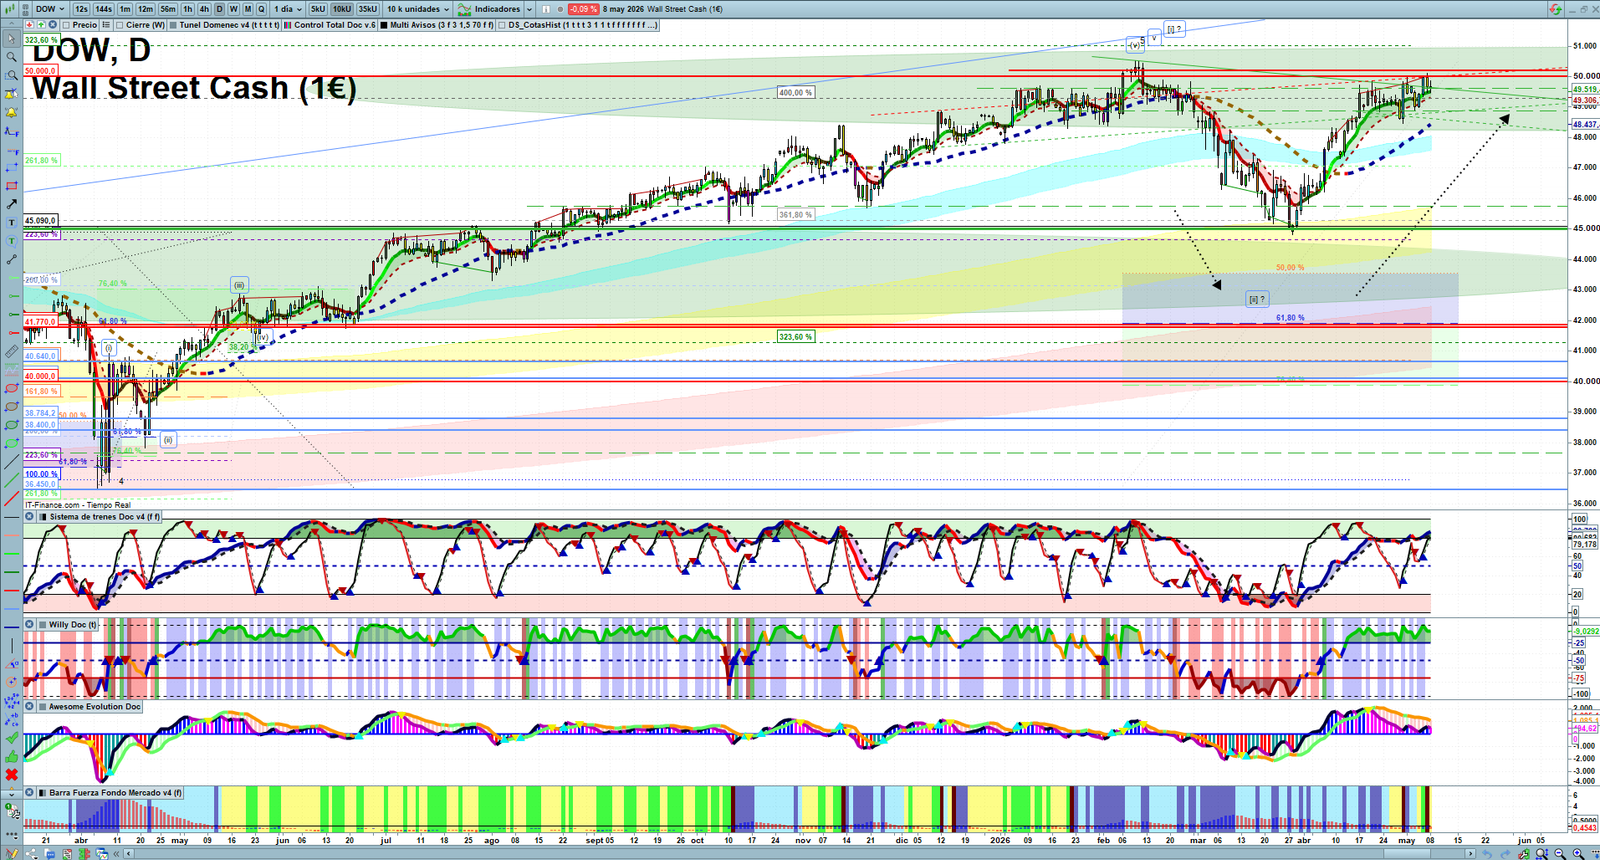1600x860 pixels.
Task: Click the 35kU units button
Action: pos(368,9)
